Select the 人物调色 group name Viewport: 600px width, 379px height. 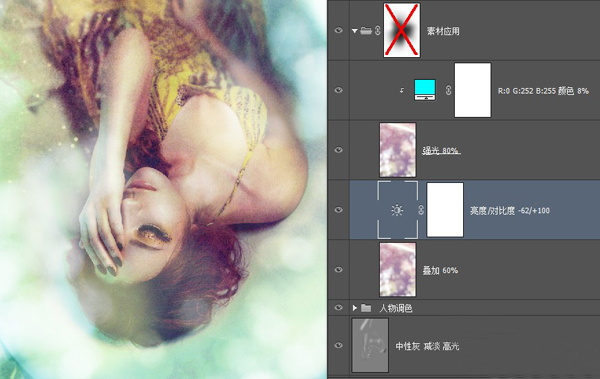pyautogui.click(x=396, y=308)
